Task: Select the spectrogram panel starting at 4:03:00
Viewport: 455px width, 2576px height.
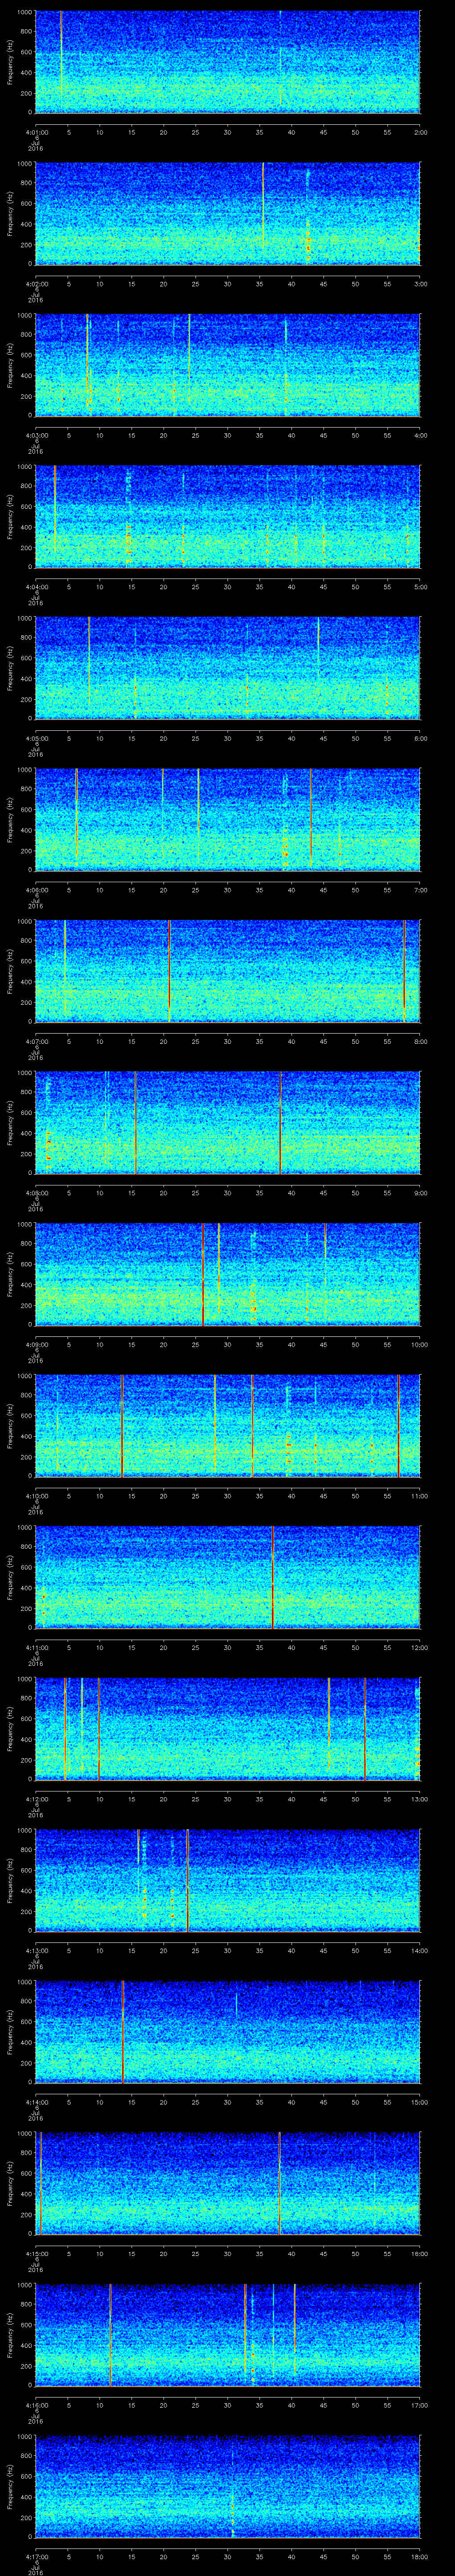Action: click(x=228, y=364)
